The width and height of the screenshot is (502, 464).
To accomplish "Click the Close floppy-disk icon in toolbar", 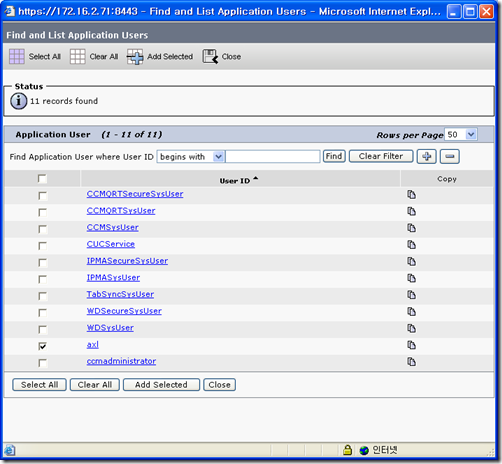I will tap(210, 56).
